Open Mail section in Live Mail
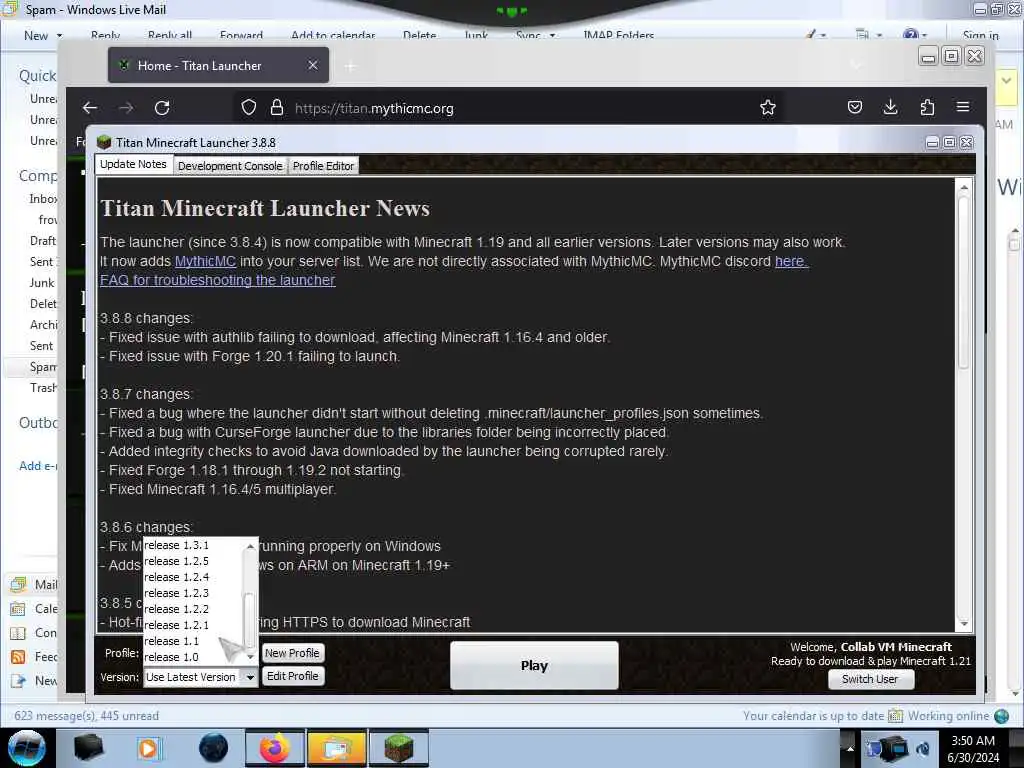Screen dimensions: 1024x768 click(35, 584)
